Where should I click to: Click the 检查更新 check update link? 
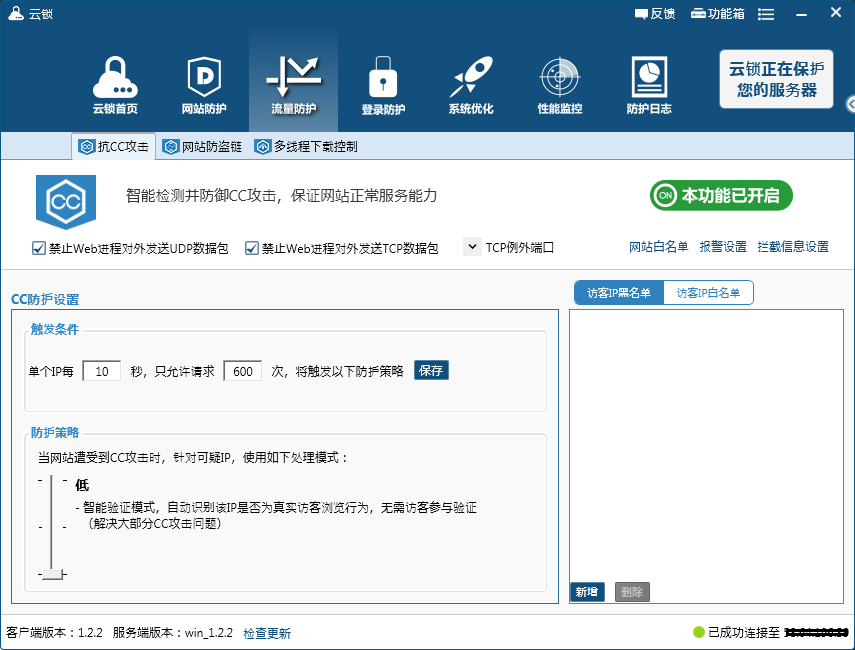point(267,633)
